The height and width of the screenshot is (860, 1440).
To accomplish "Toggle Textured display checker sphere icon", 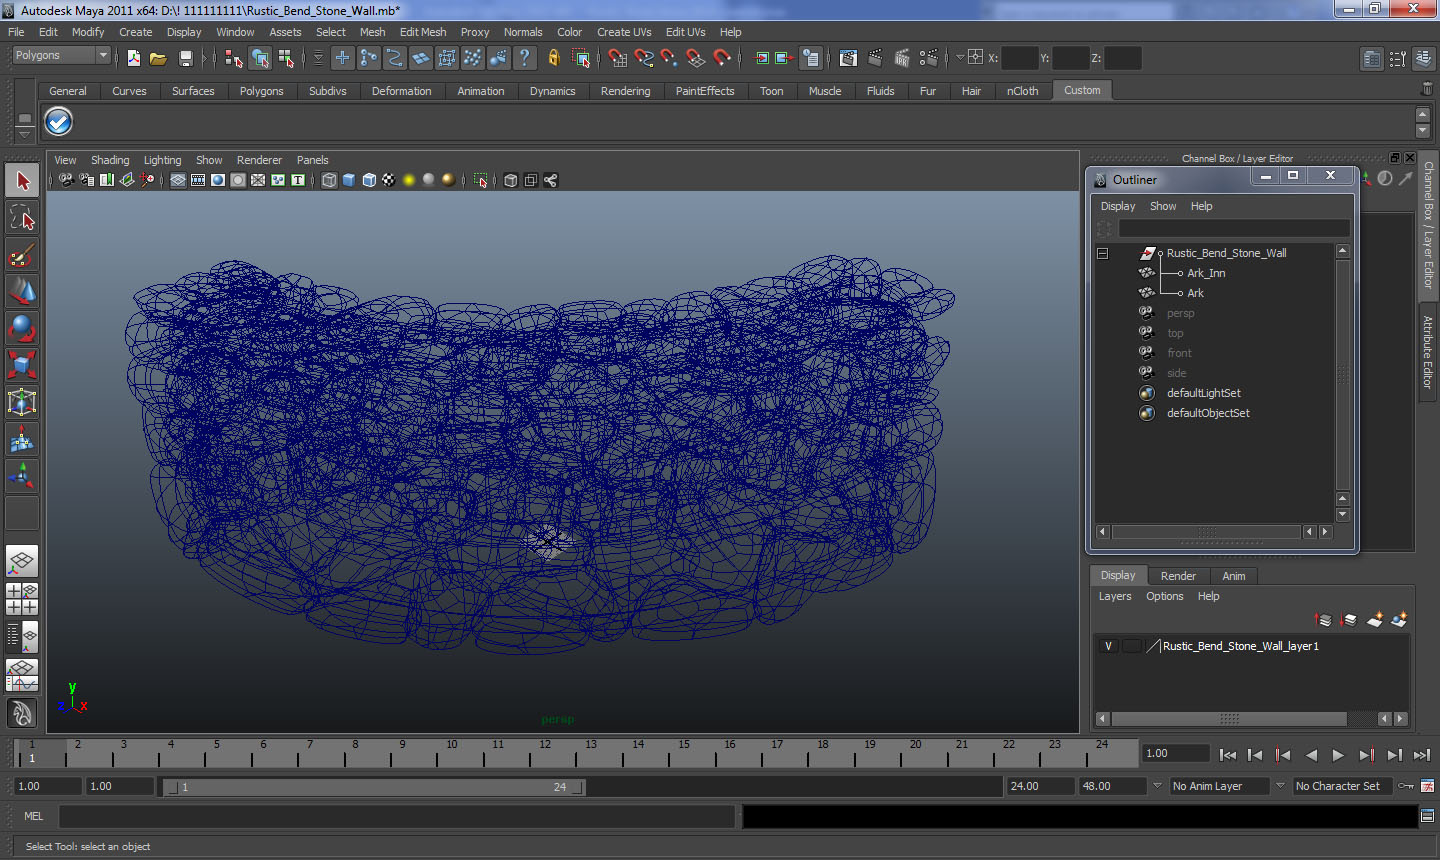I will [389, 180].
